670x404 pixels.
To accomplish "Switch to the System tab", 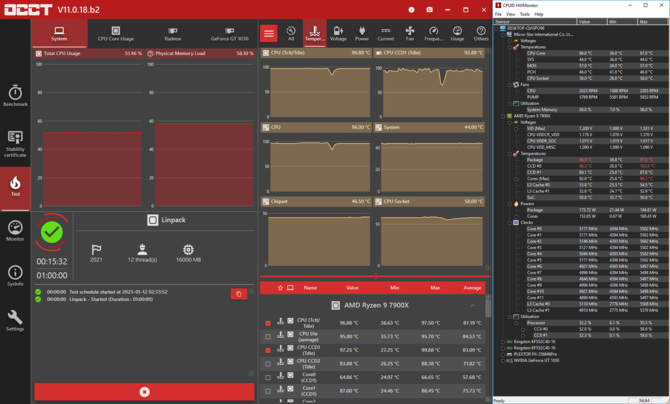I will (59, 33).
